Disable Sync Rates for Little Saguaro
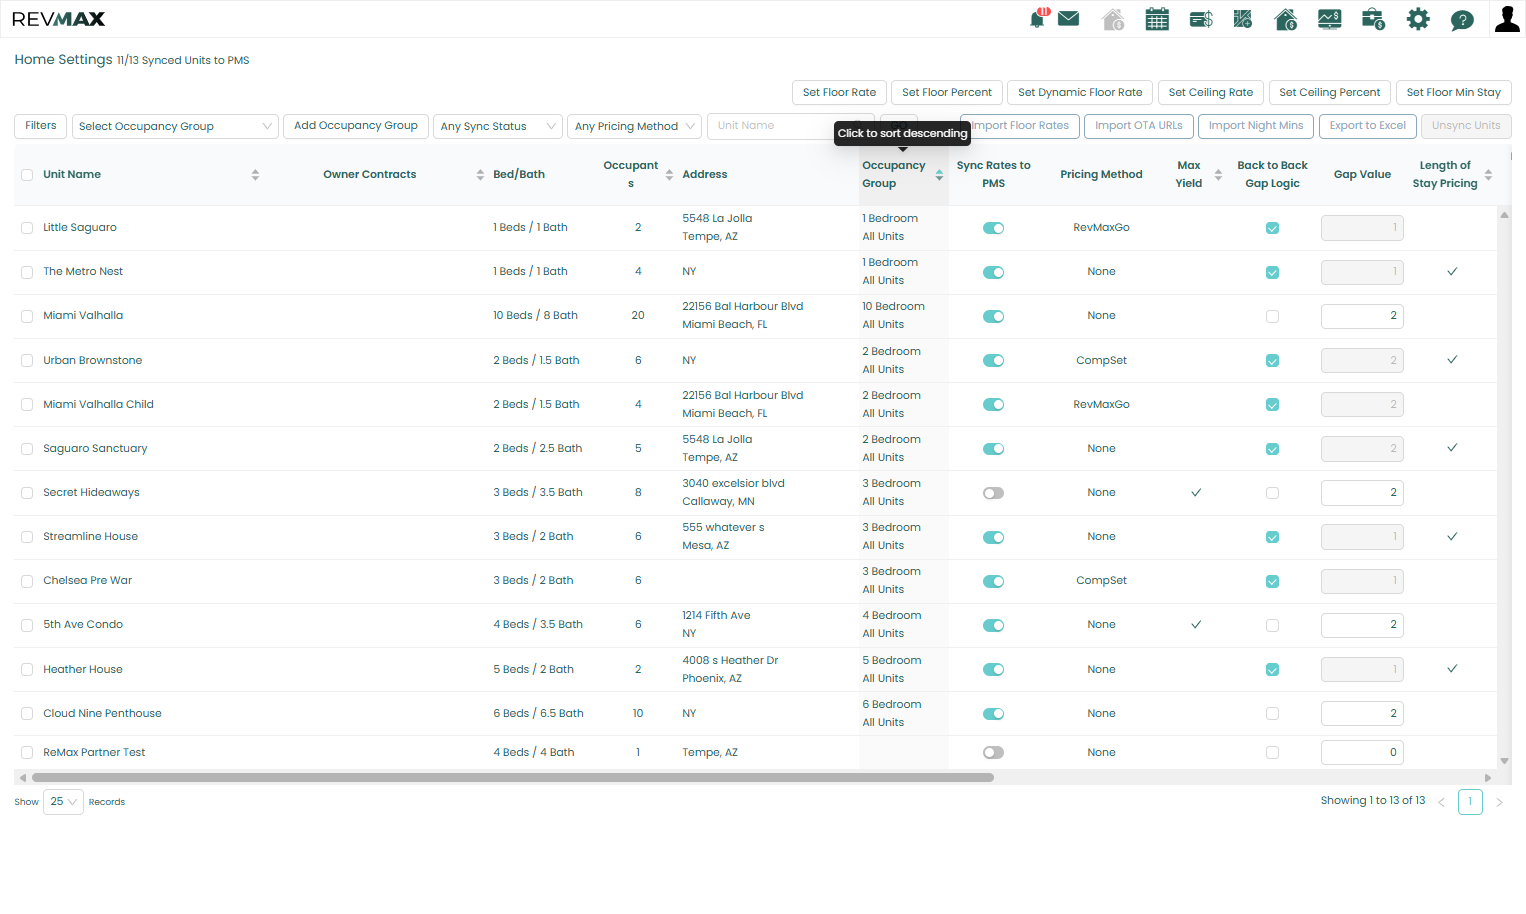The height and width of the screenshot is (914, 1526). click(993, 228)
